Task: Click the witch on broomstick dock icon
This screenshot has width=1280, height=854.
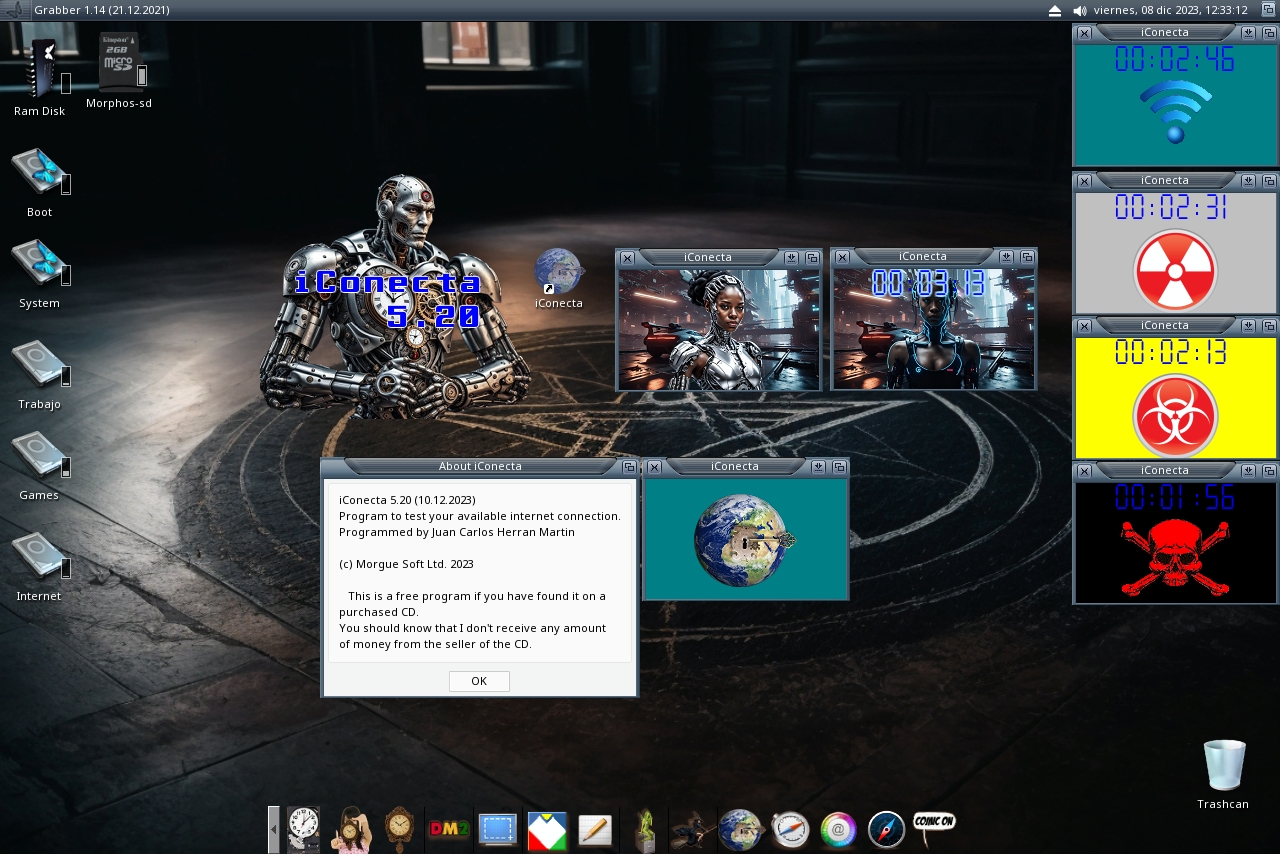Action: tap(692, 830)
